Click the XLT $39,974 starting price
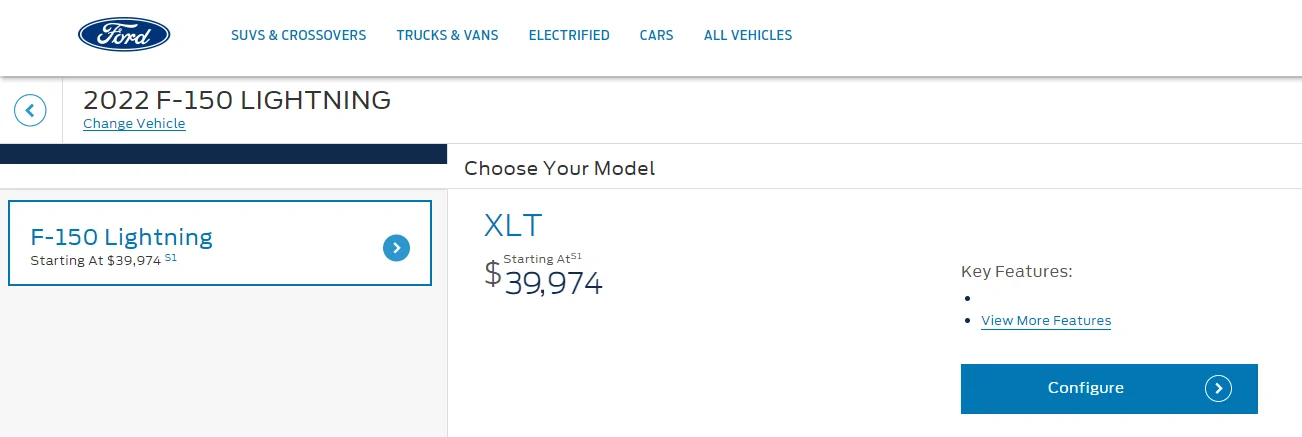1302x437 pixels. coord(552,284)
